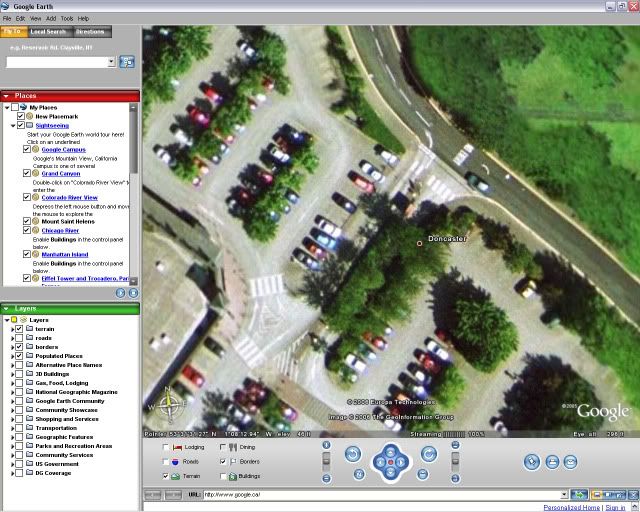This screenshot has height=512, width=640.
Task: Click the green Go arrow beside the URL bar
Action: point(579,495)
